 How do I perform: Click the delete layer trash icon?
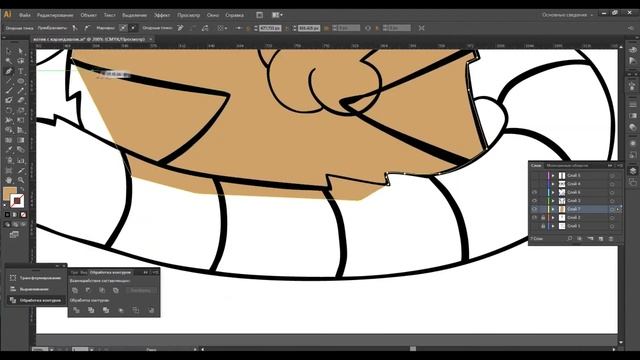click(x=611, y=238)
